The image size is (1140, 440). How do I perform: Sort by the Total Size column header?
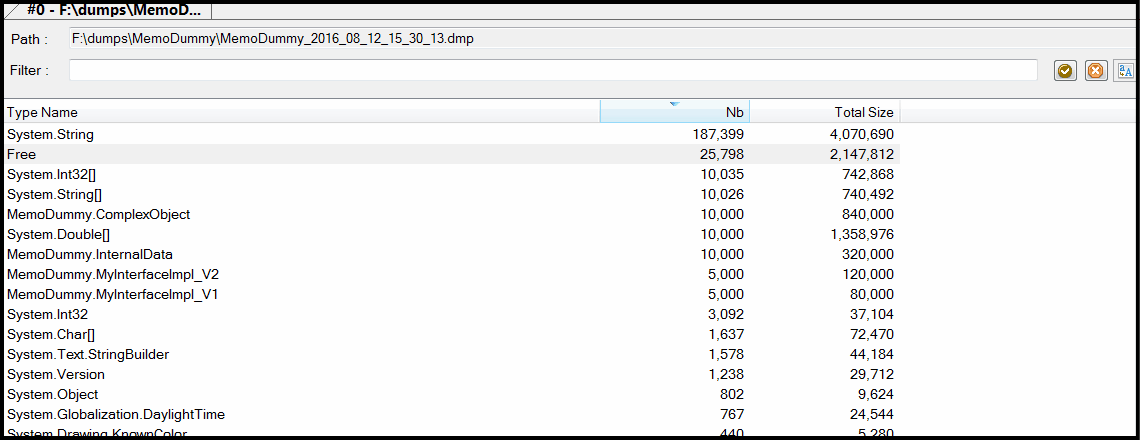point(824,112)
